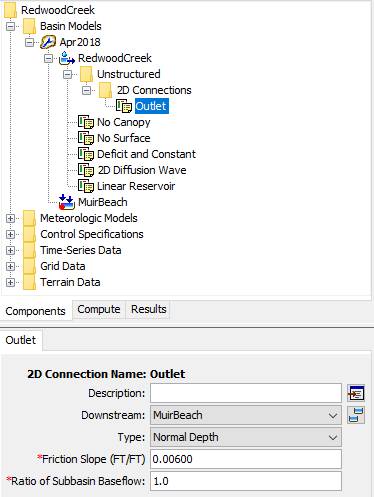Screen dimensions: 374x497
Task: Select the Apr2018 tree item label
Action: pyautogui.click(x=80, y=42)
